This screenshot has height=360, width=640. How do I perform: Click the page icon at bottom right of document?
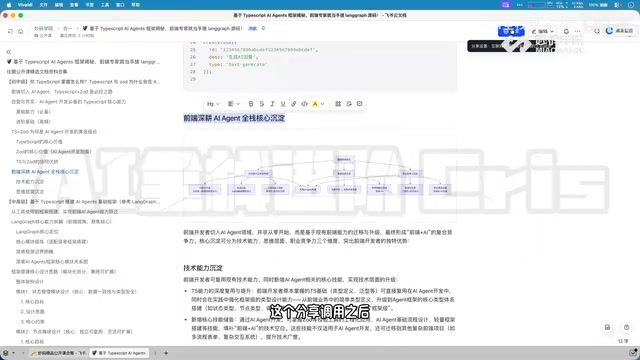click(607, 327)
